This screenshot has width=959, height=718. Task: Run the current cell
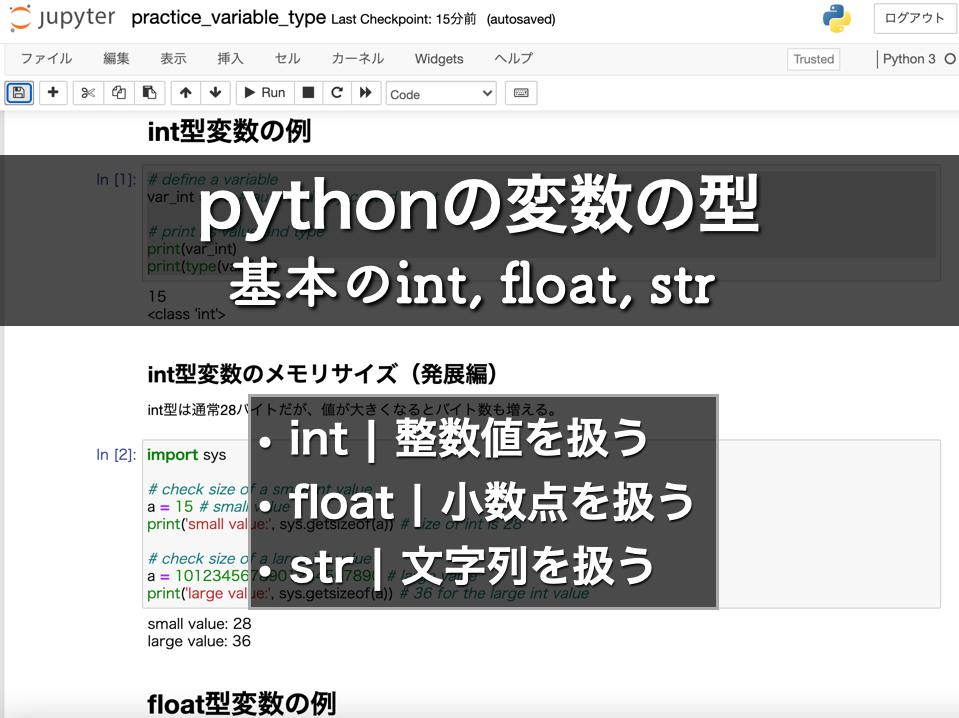coord(263,92)
